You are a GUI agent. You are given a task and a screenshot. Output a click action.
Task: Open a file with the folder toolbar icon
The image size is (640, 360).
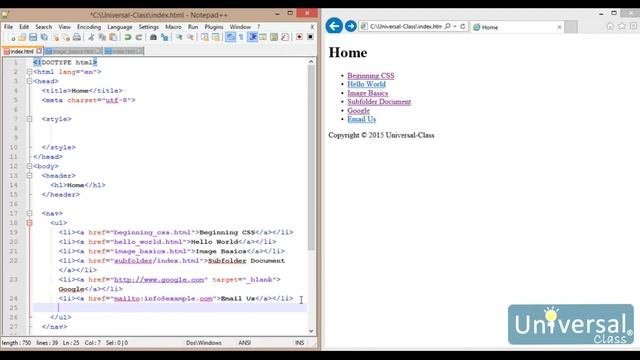tap(22, 37)
